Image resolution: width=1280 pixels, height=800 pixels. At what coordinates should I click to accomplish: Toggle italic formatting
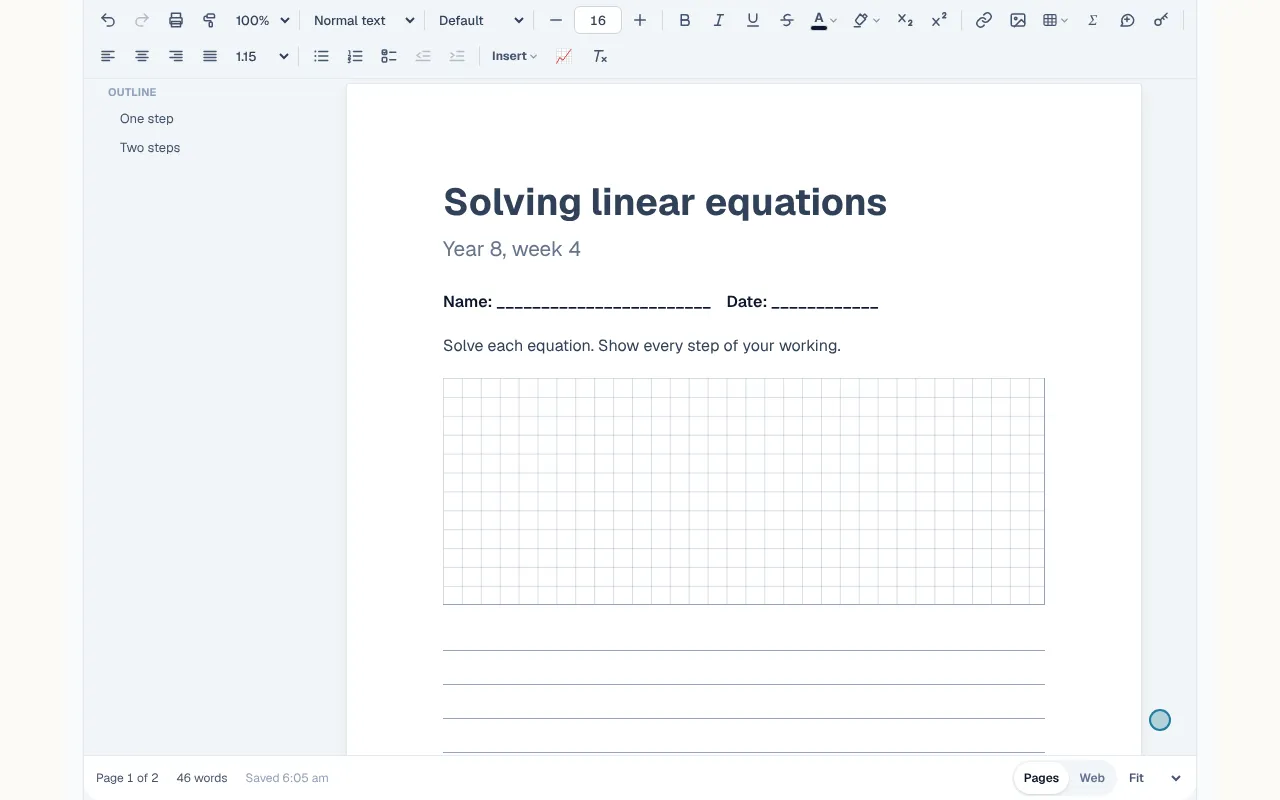[719, 20]
